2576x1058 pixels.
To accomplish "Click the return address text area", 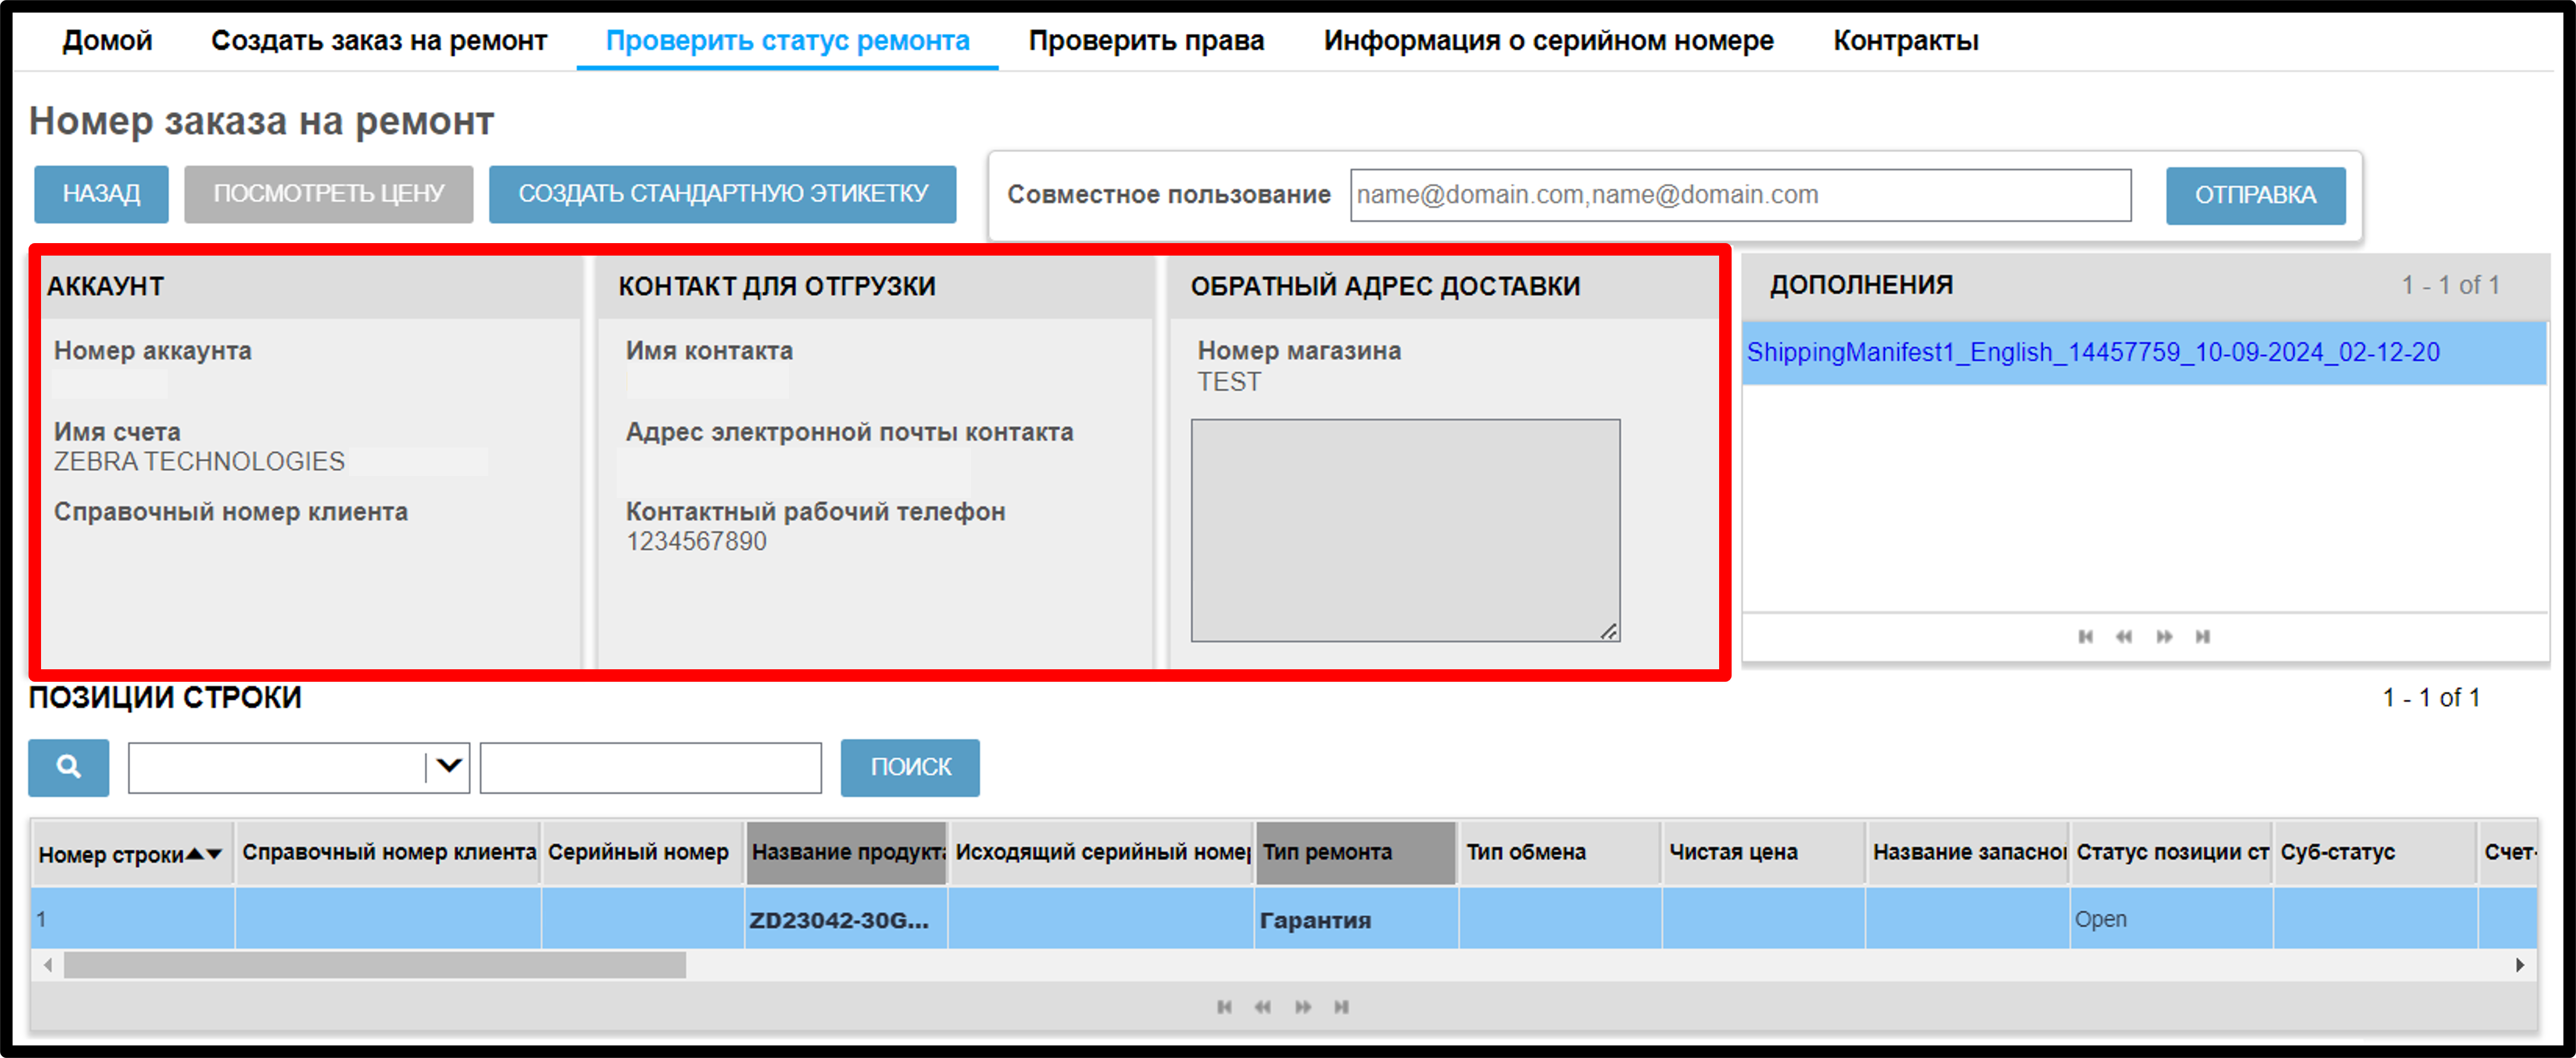I will [1405, 530].
